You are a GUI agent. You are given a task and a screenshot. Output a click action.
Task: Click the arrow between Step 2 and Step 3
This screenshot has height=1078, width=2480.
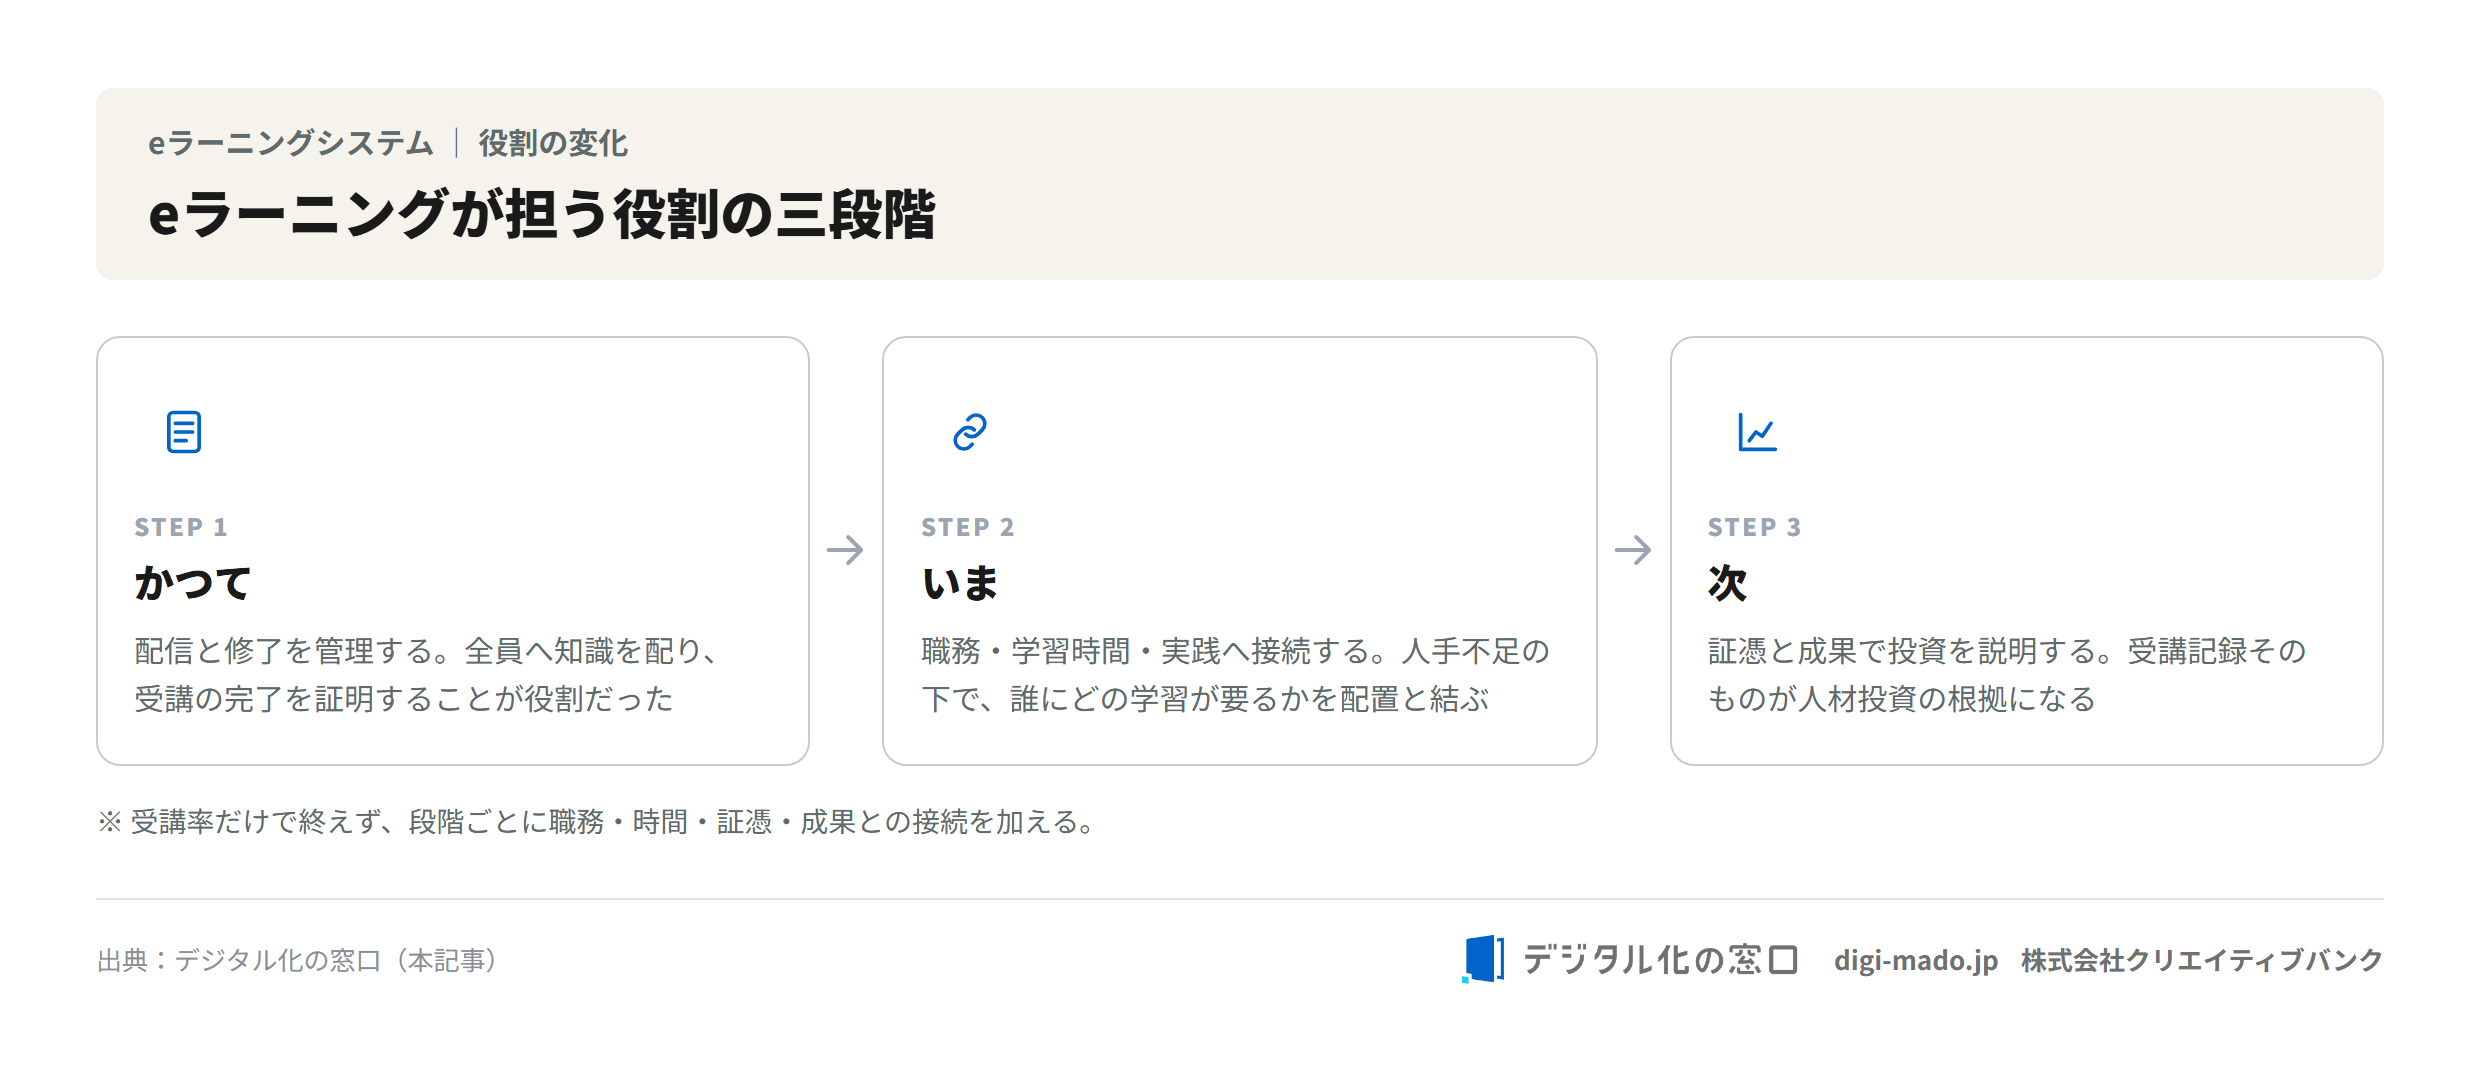[1633, 550]
